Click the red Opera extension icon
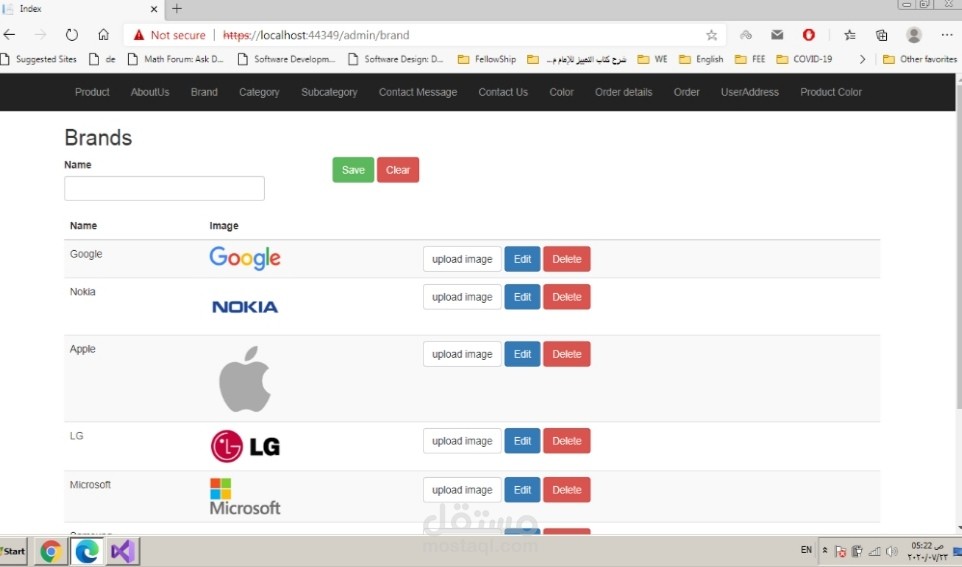 point(809,35)
